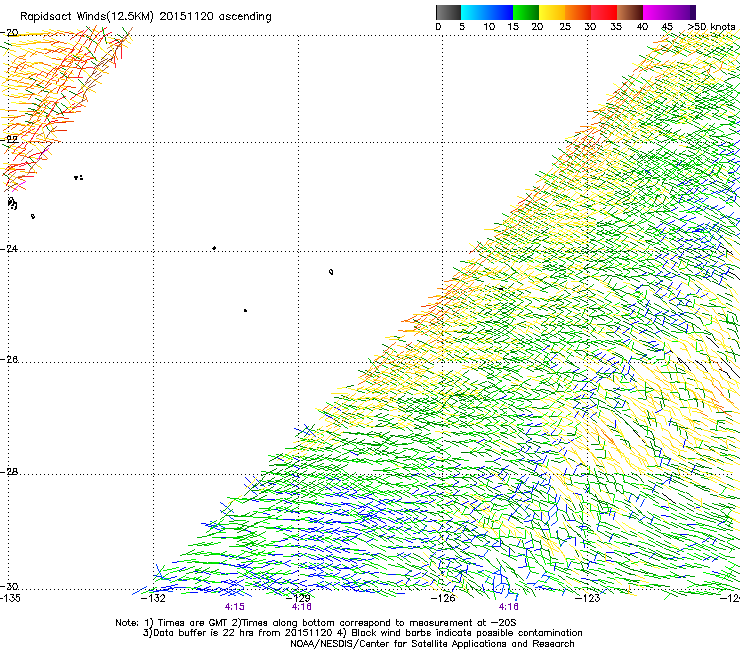Click the 'Times are GMT' note text
740x650 pixels.
tap(193, 623)
